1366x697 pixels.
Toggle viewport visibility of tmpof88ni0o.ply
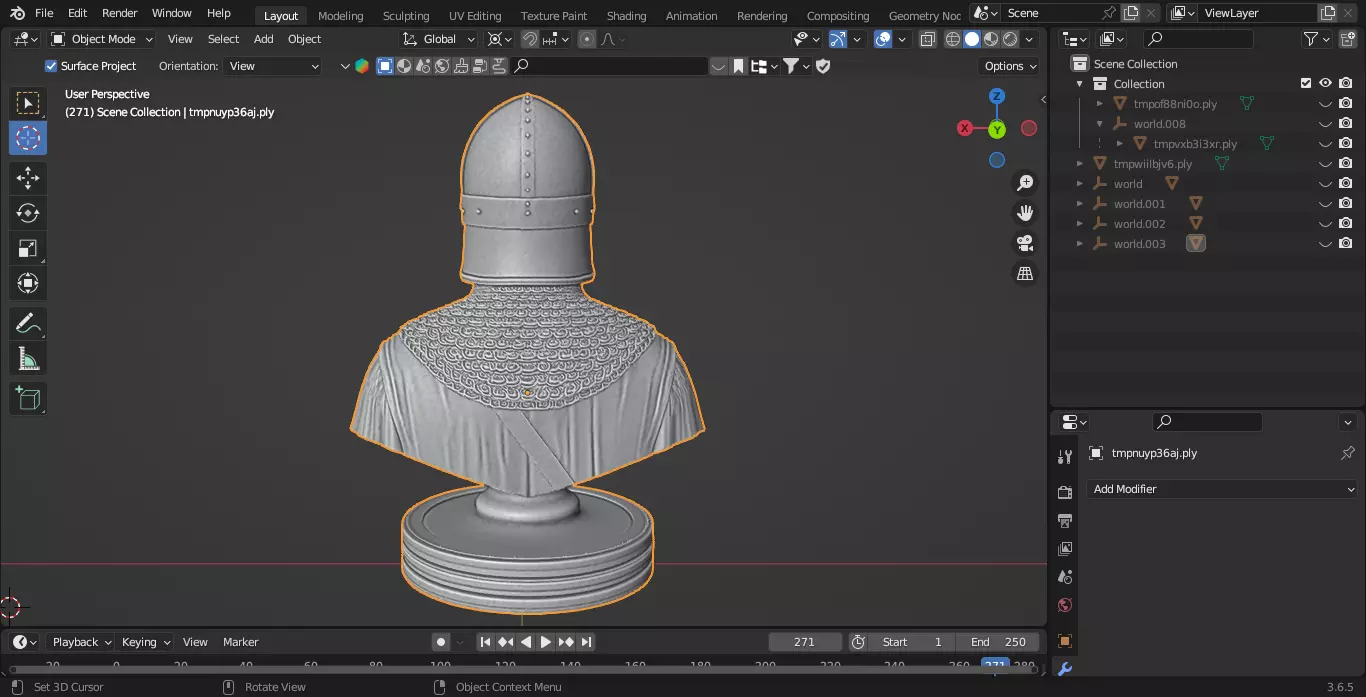pyautogui.click(x=1325, y=103)
